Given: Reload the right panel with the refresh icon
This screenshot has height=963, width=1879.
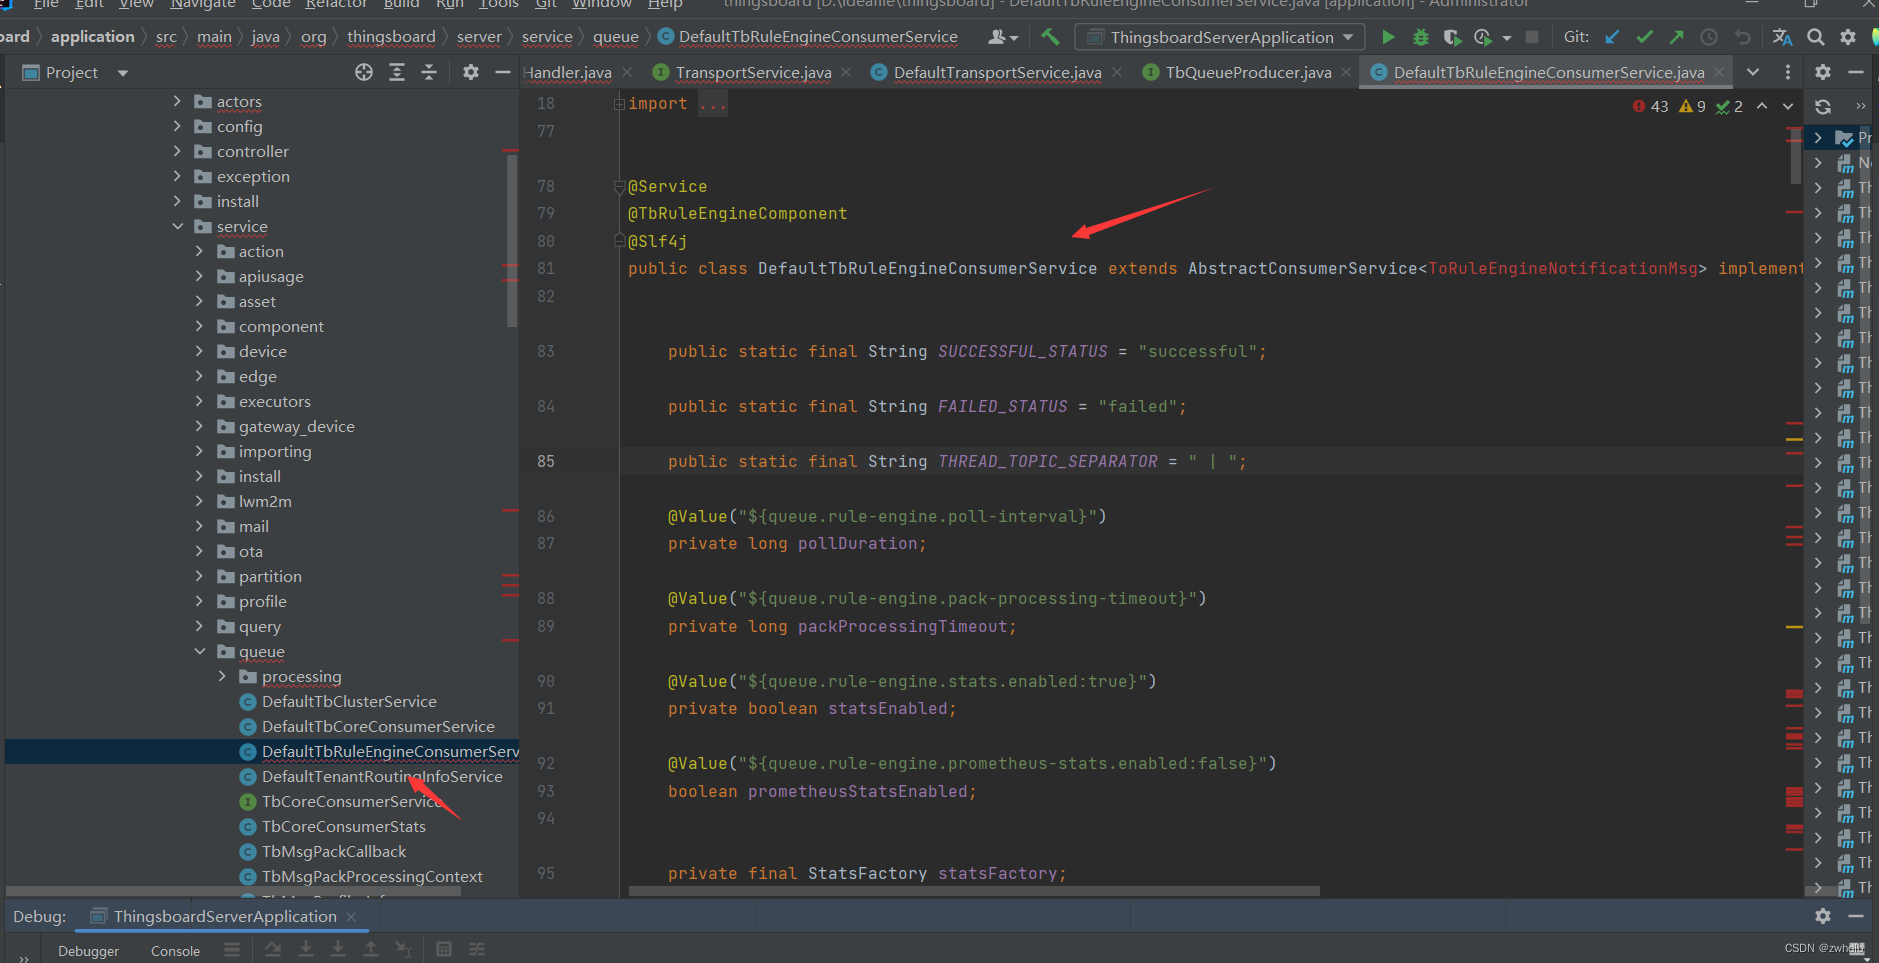Looking at the screenshot, I should pyautogui.click(x=1823, y=106).
